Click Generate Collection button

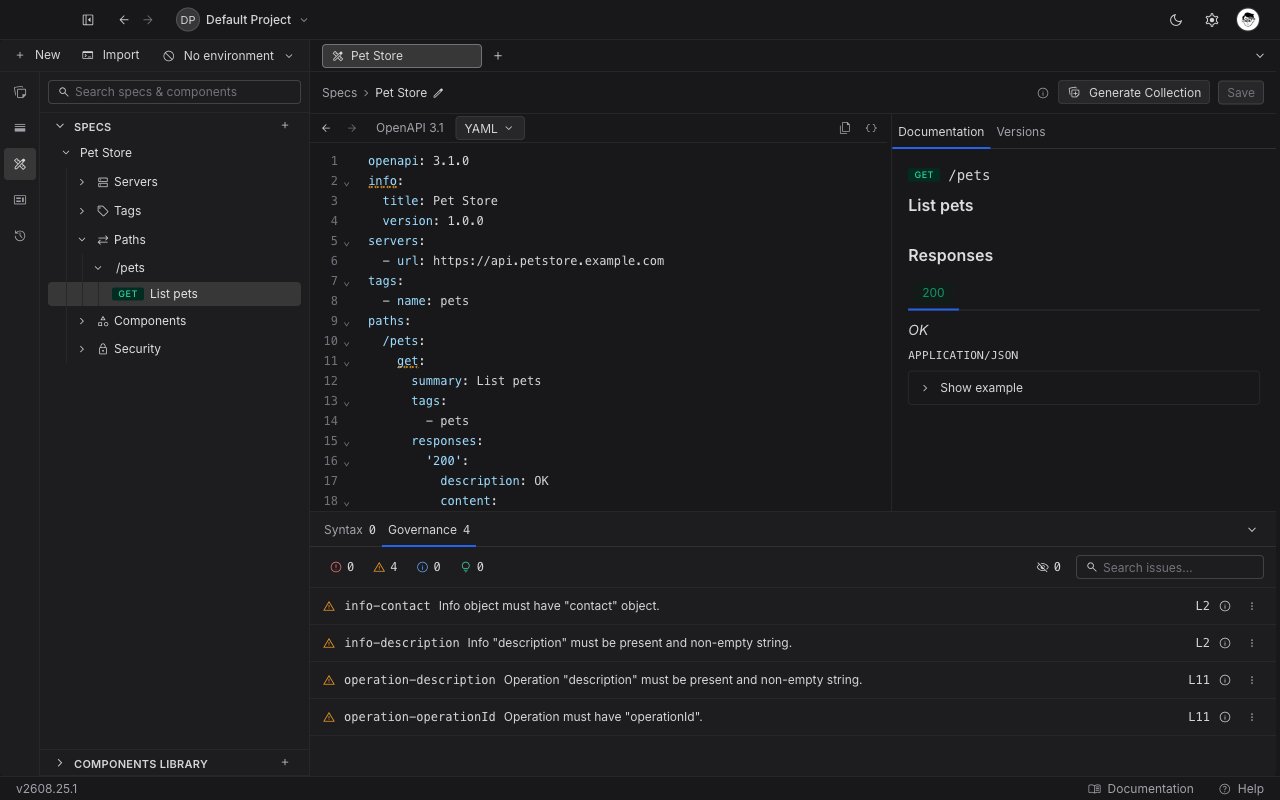pos(1134,93)
